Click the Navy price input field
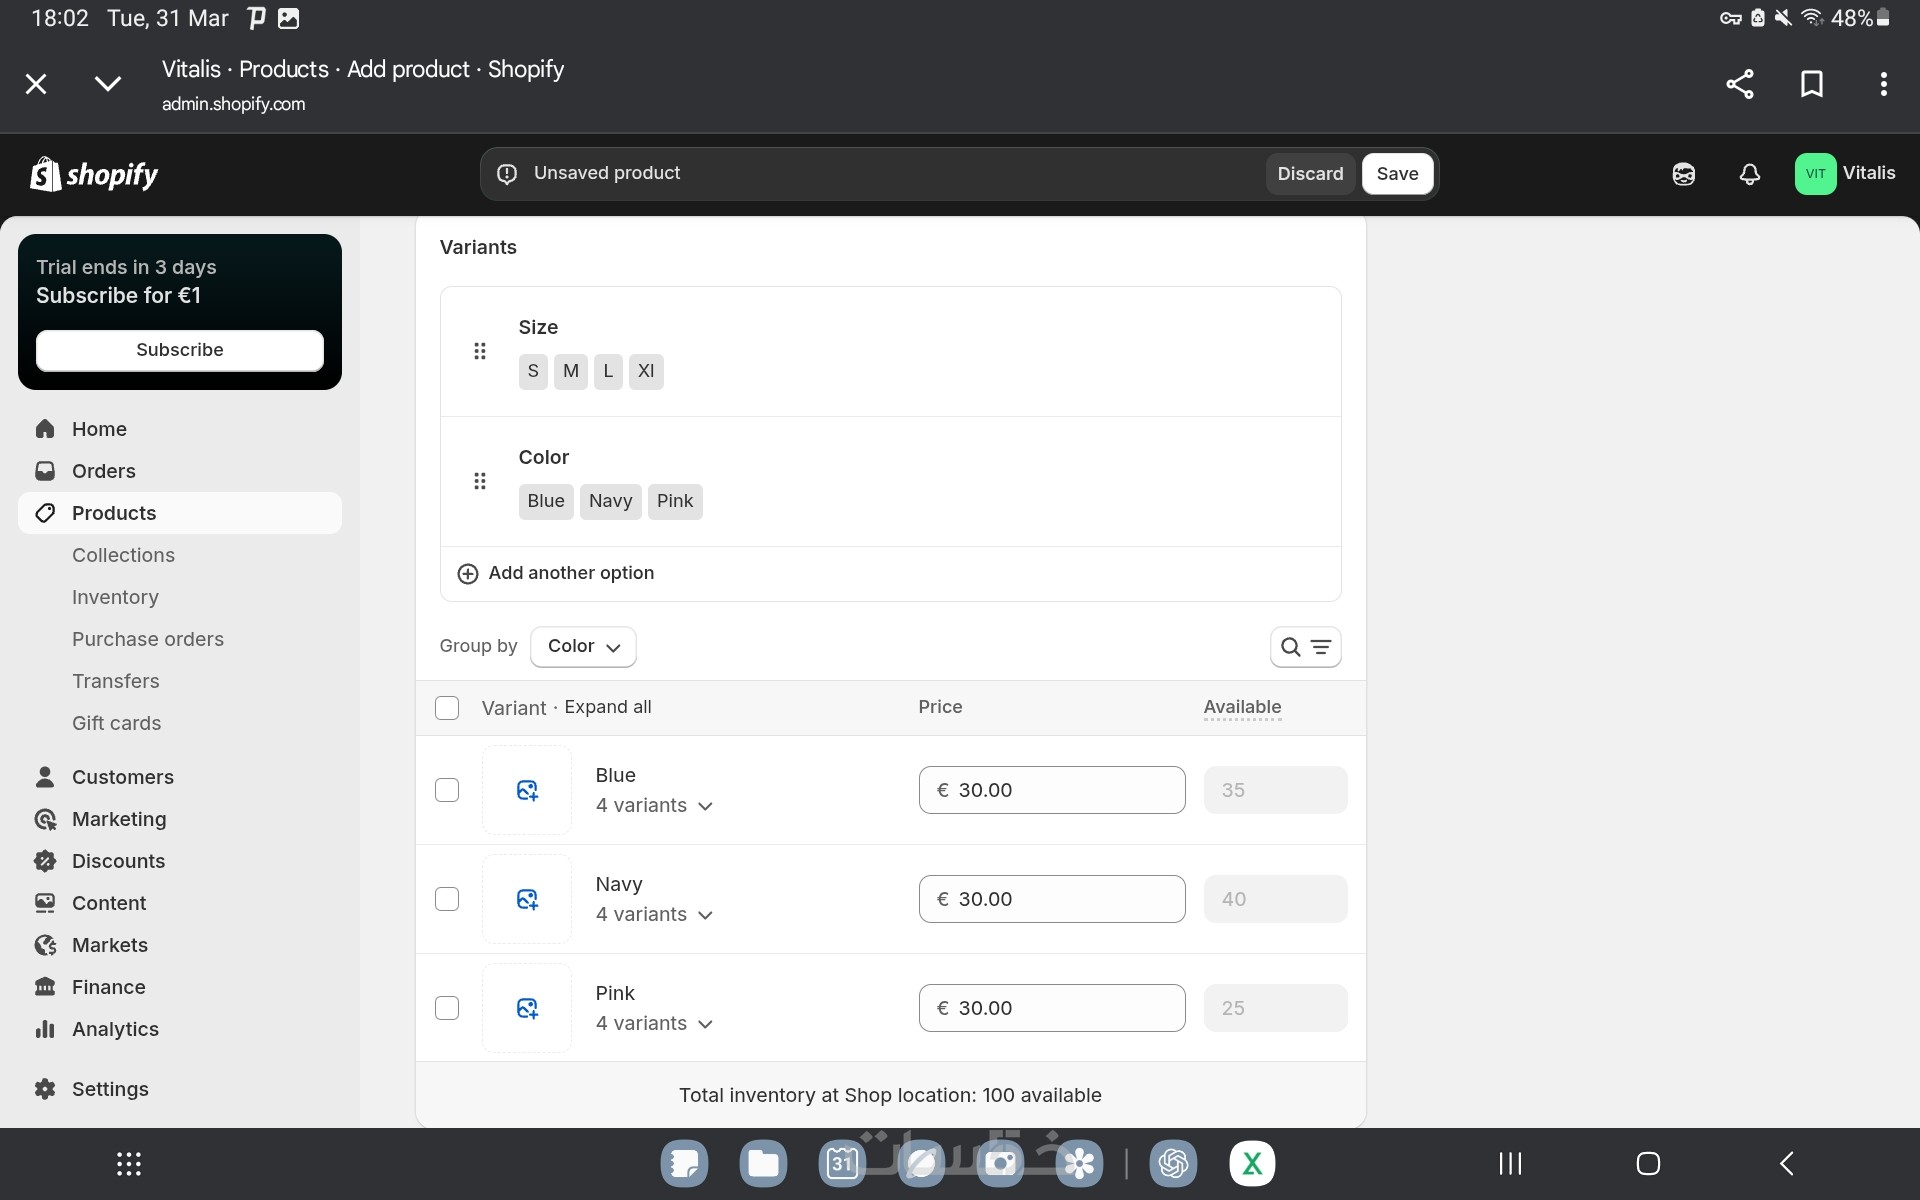 tap(1052, 899)
